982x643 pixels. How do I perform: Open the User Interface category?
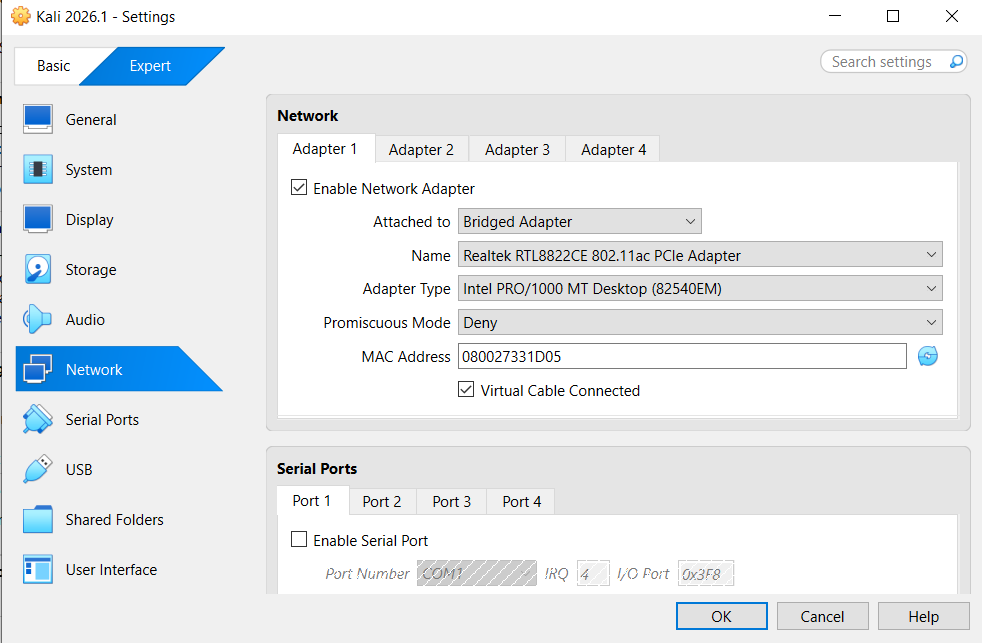(x=111, y=570)
